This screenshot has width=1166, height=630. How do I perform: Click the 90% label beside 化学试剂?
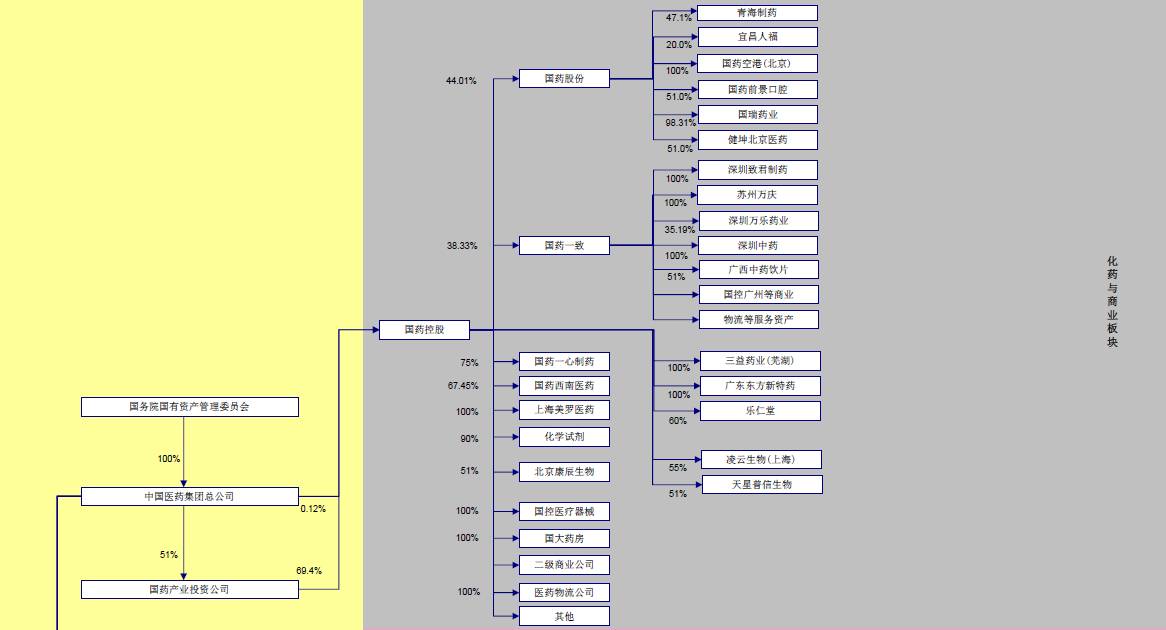pyautogui.click(x=469, y=439)
